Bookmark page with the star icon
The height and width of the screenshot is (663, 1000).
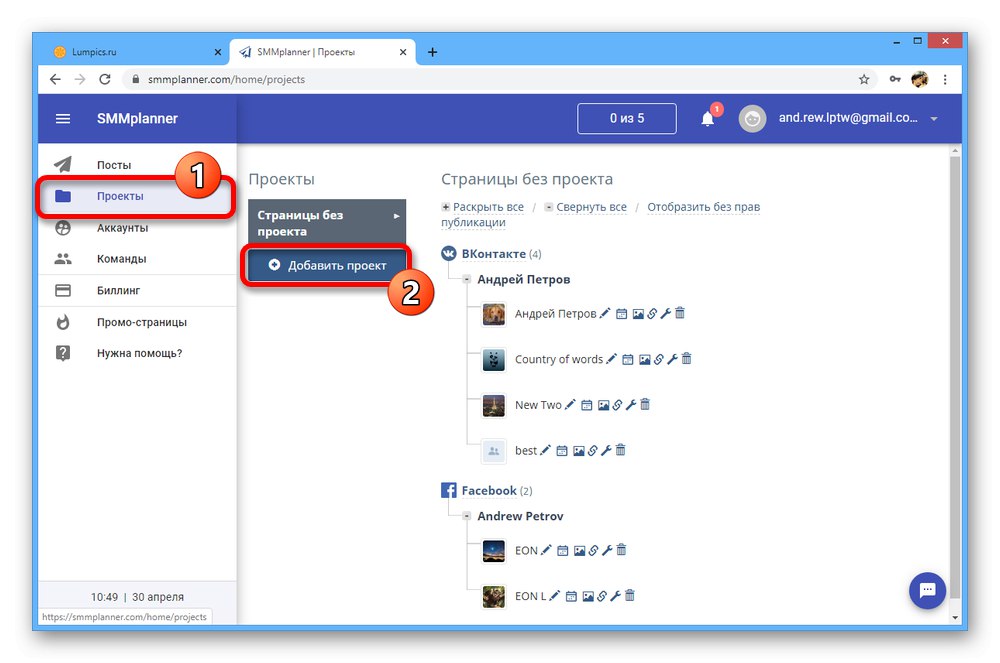pos(864,79)
